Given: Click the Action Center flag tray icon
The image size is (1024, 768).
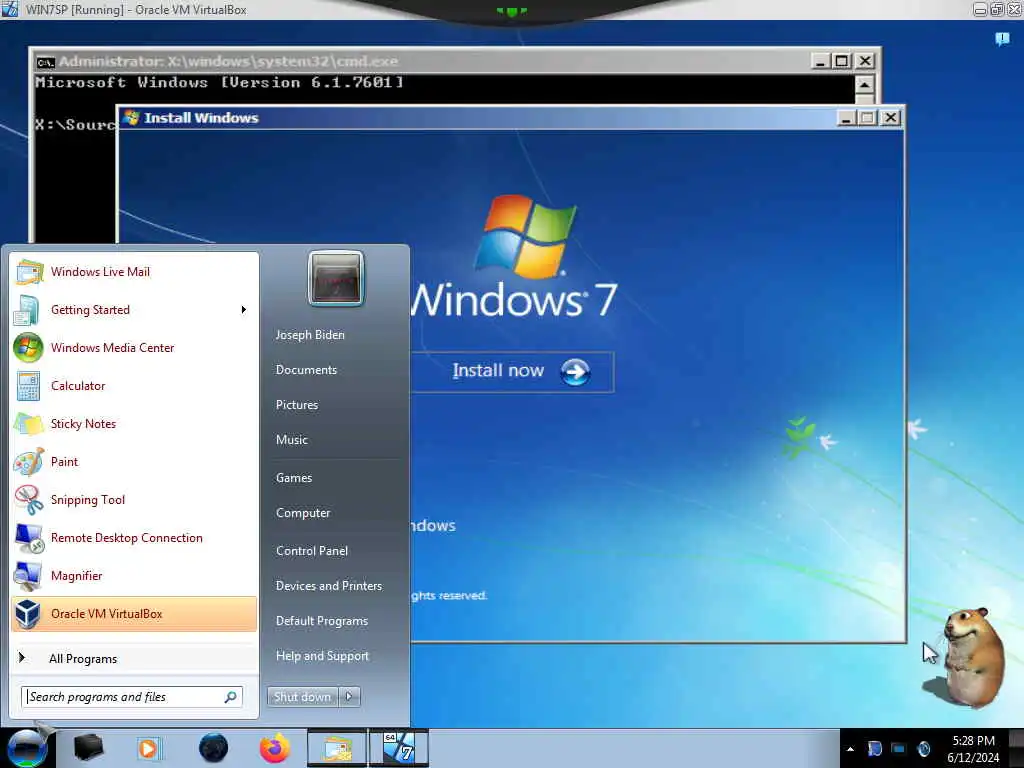Looking at the screenshot, I should (x=874, y=749).
